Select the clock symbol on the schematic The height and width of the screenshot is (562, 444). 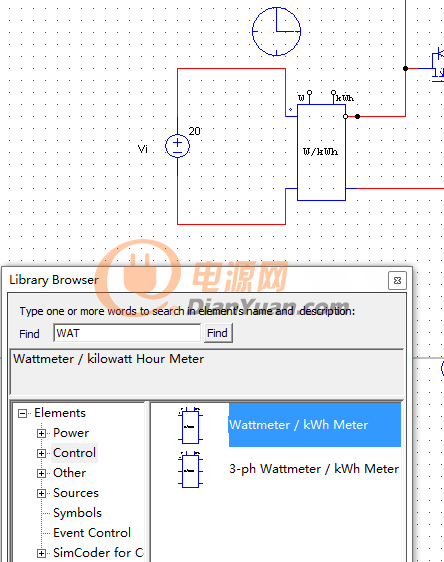[276, 32]
